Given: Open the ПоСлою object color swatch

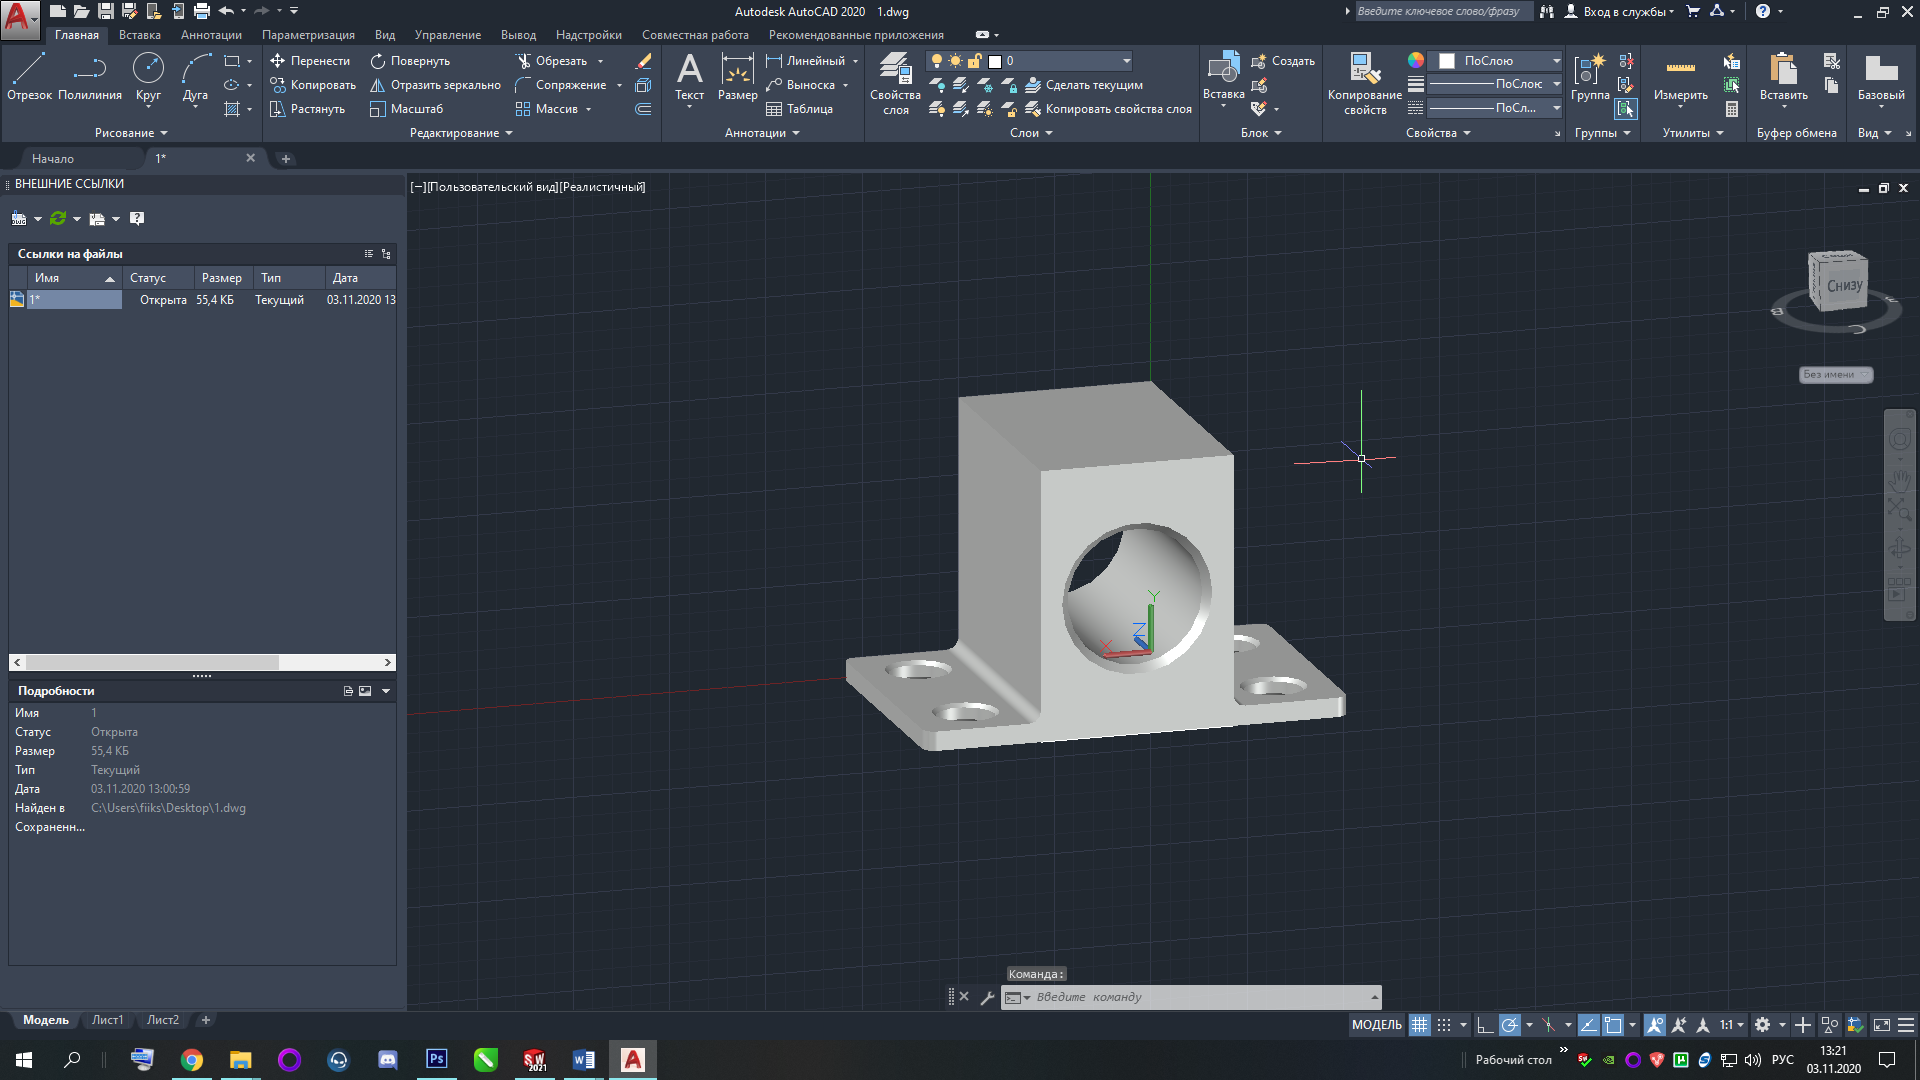Looking at the screenshot, I should click(x=1494, y=61).
